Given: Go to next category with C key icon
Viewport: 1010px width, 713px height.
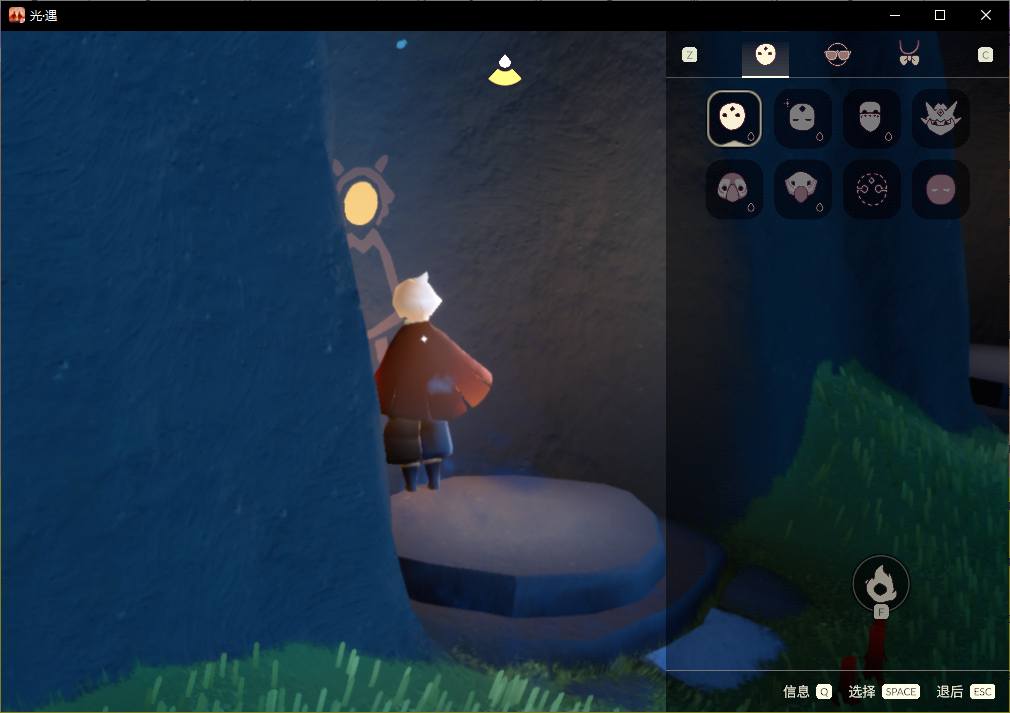Looking at the screenshot, I should coord(985,55).
